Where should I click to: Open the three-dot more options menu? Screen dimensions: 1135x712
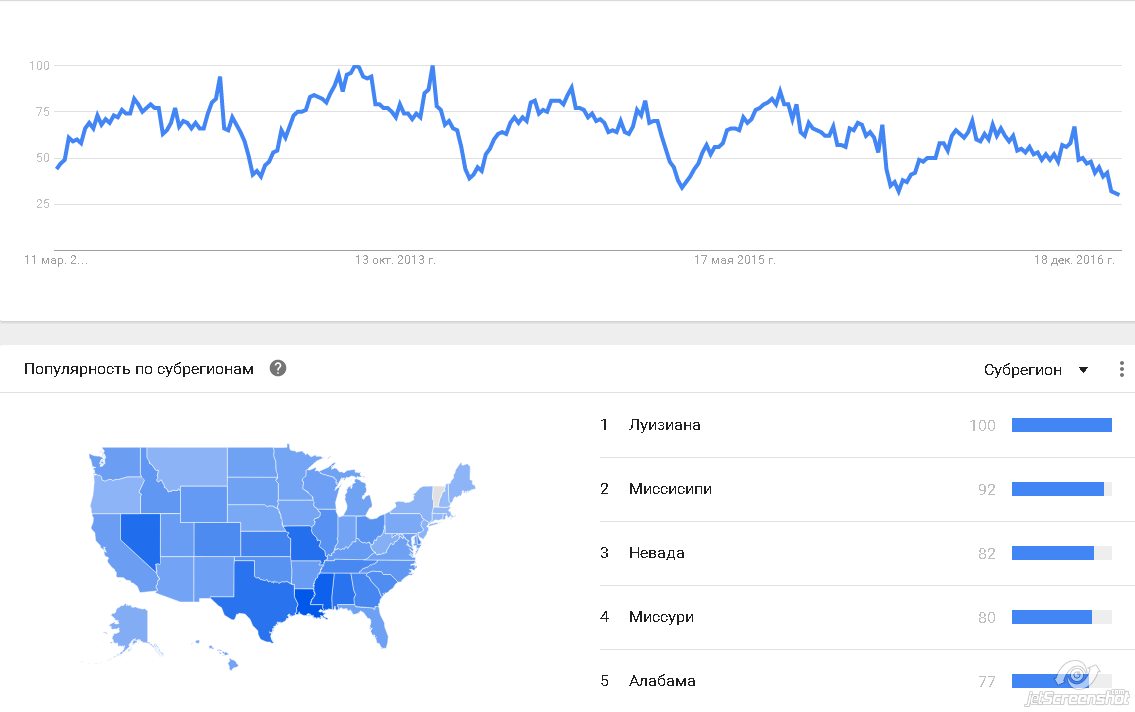point(1122,369)
